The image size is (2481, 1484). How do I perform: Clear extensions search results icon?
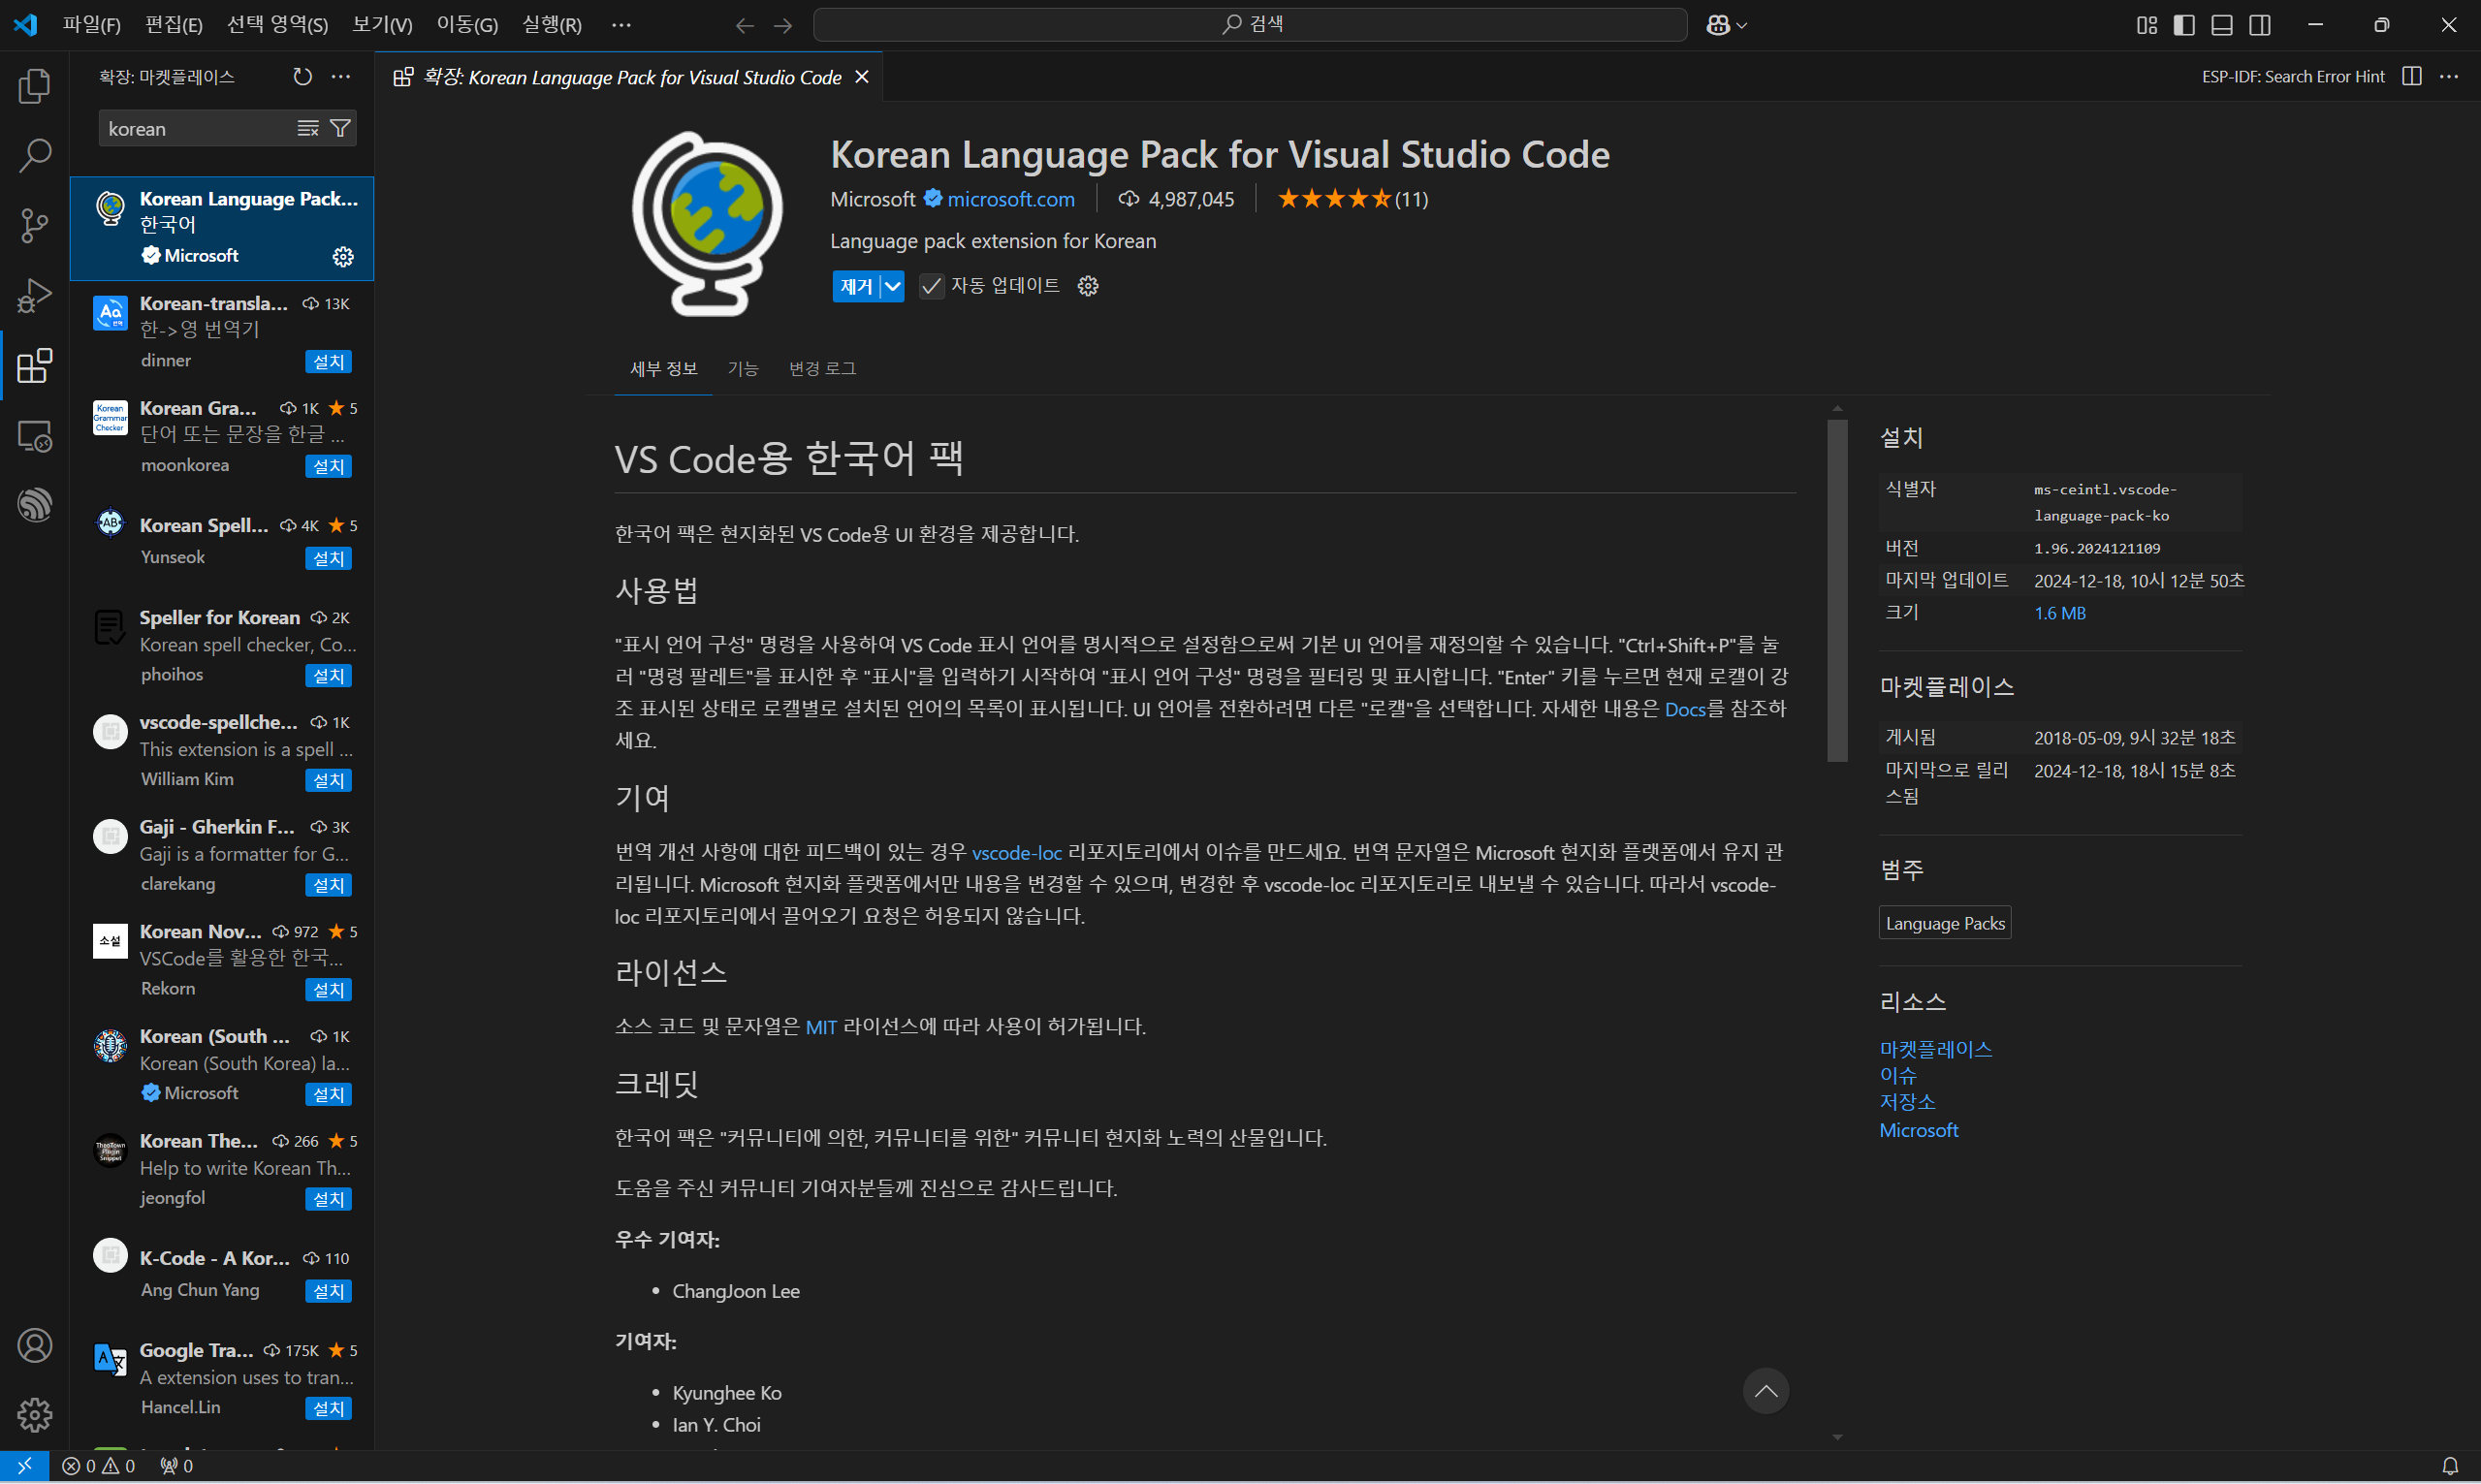click(307, 128)
